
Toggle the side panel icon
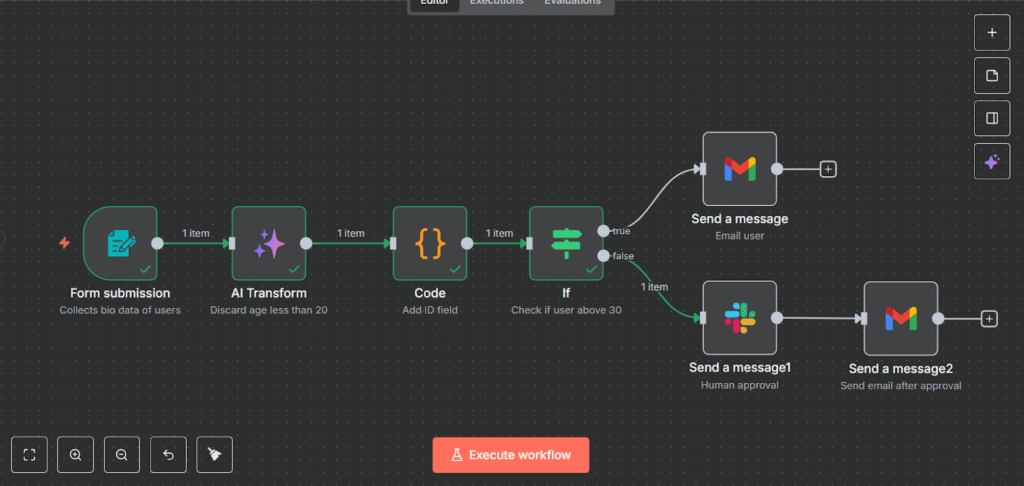[992, 118]
